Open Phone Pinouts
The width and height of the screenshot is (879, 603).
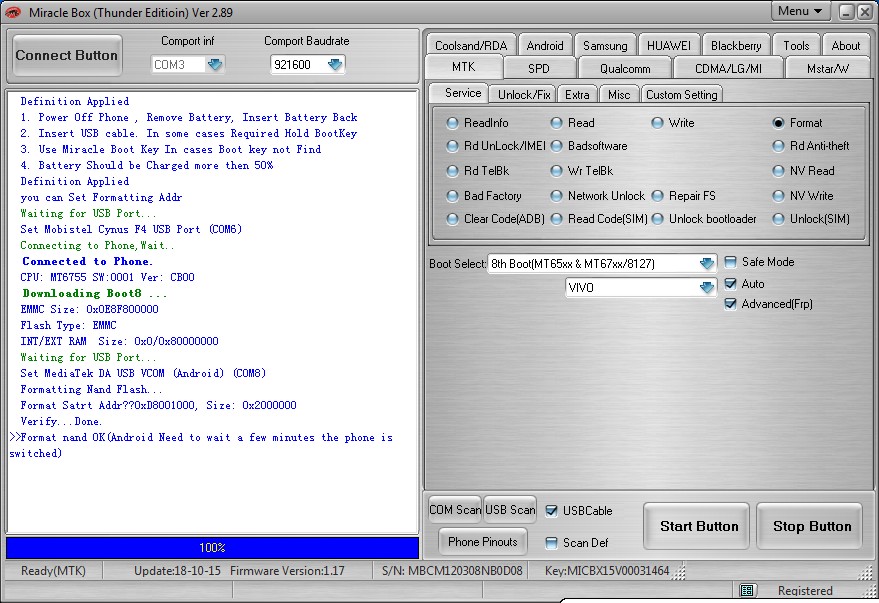483,541
